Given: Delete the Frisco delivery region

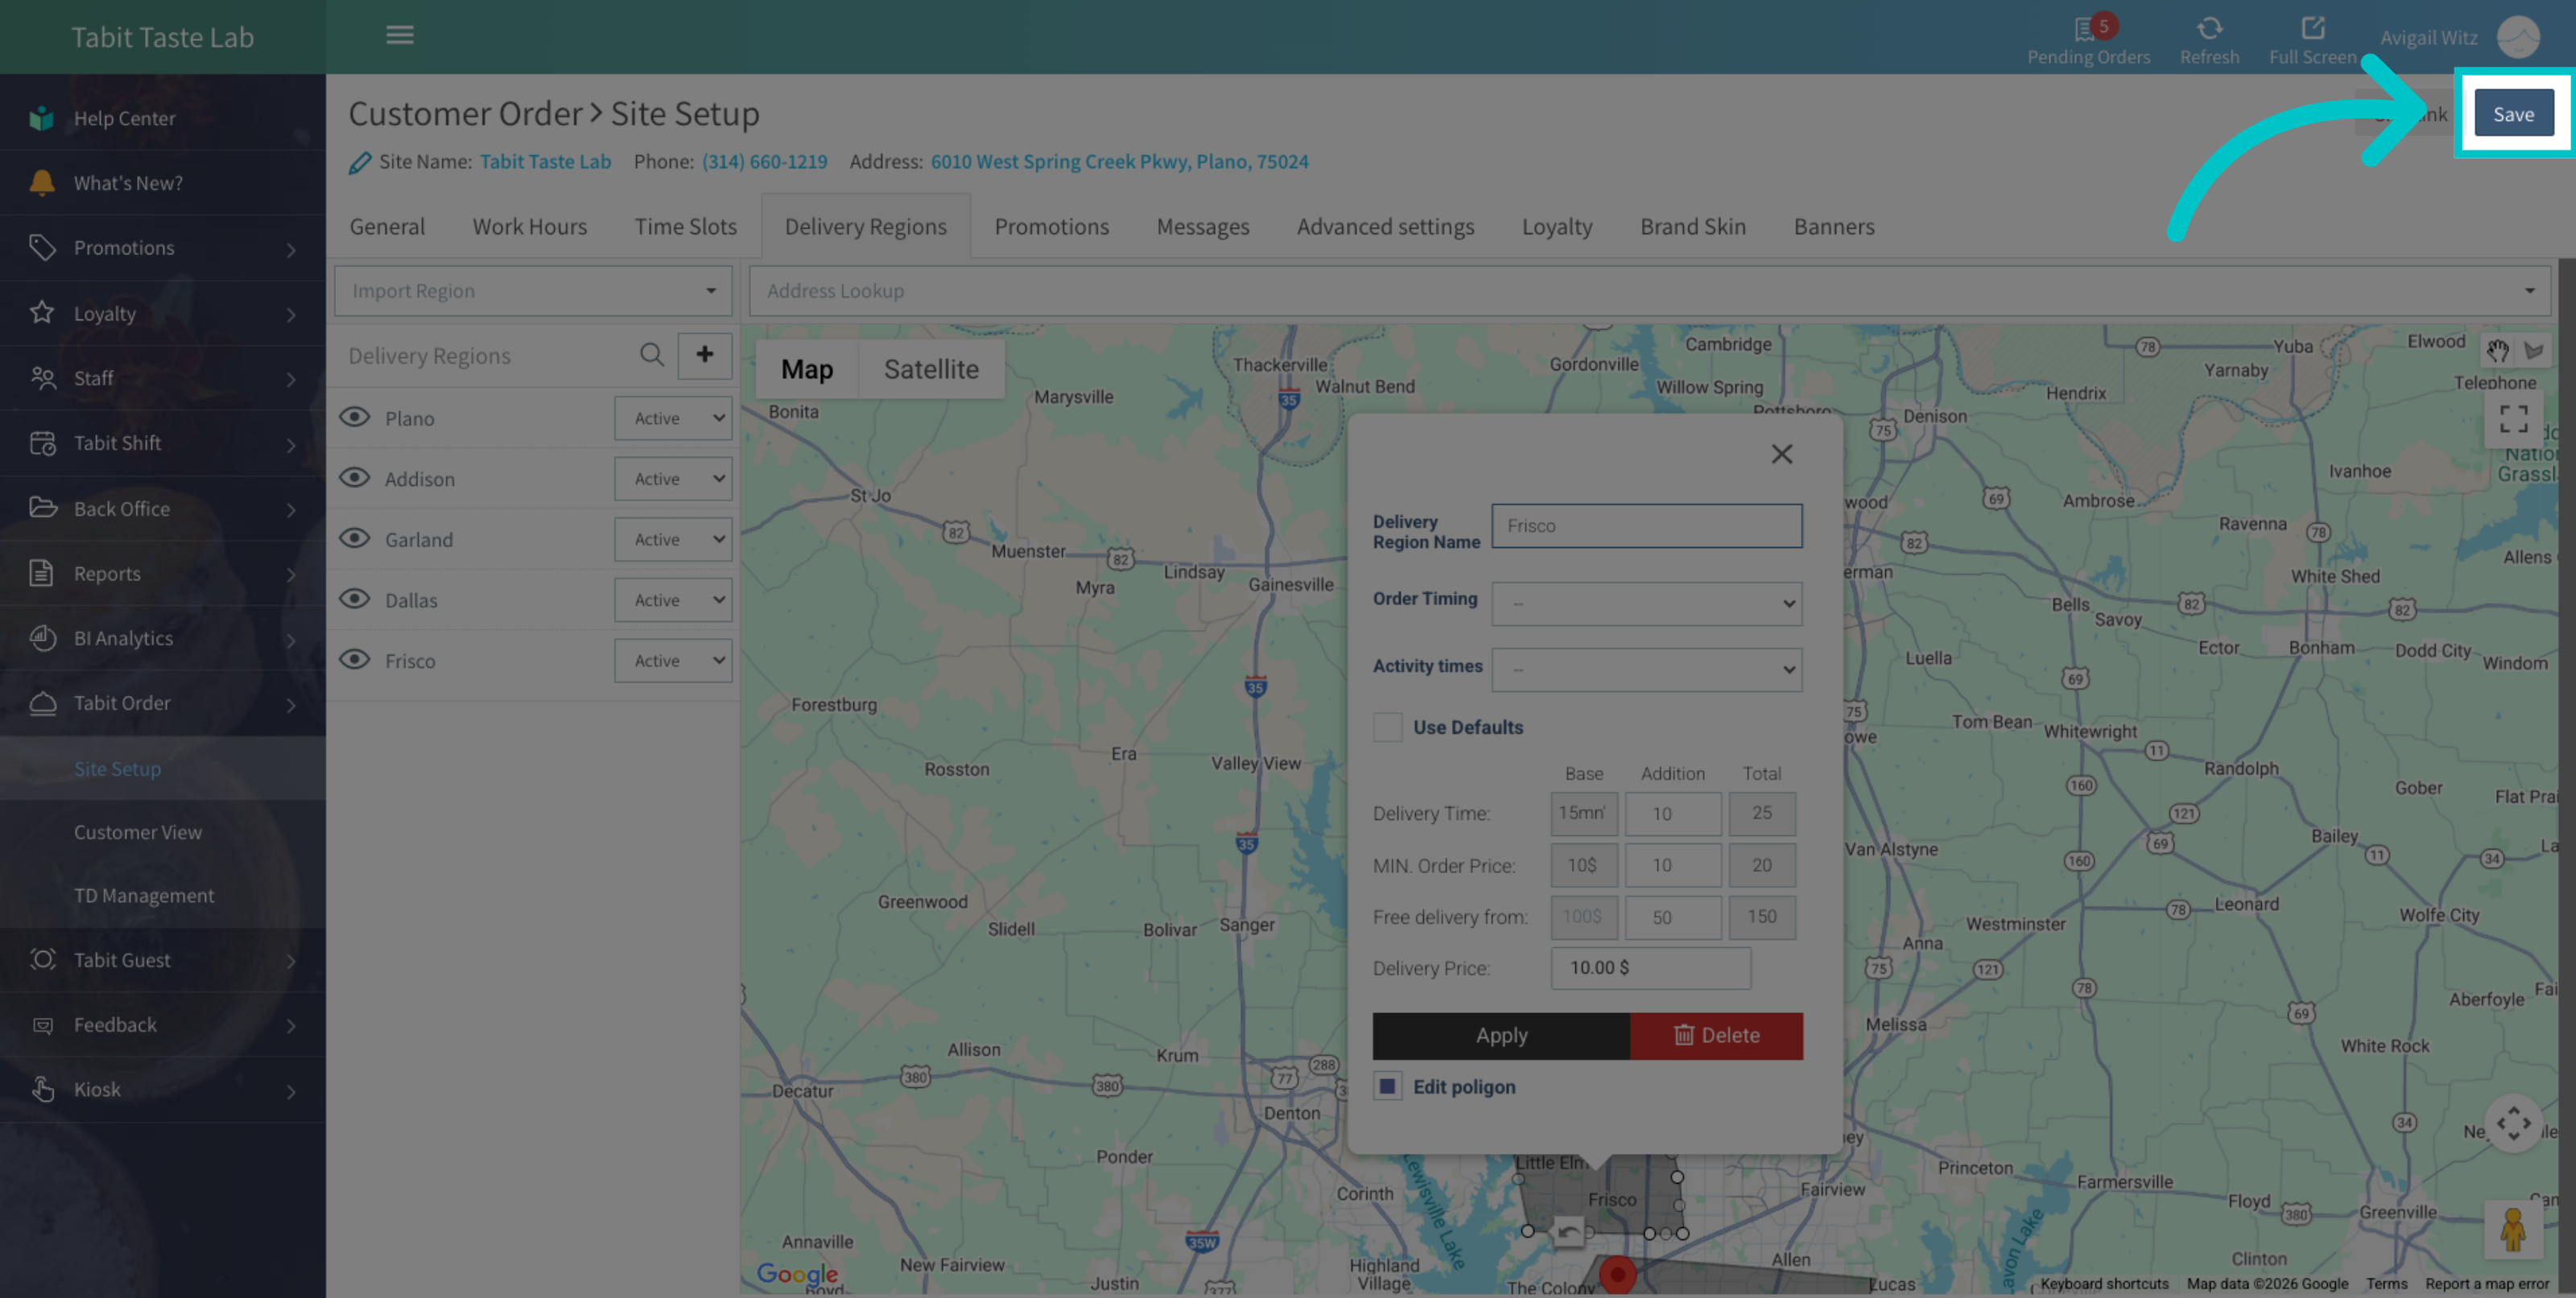Looking at the screenshot, I should tap(1716, 1035).
